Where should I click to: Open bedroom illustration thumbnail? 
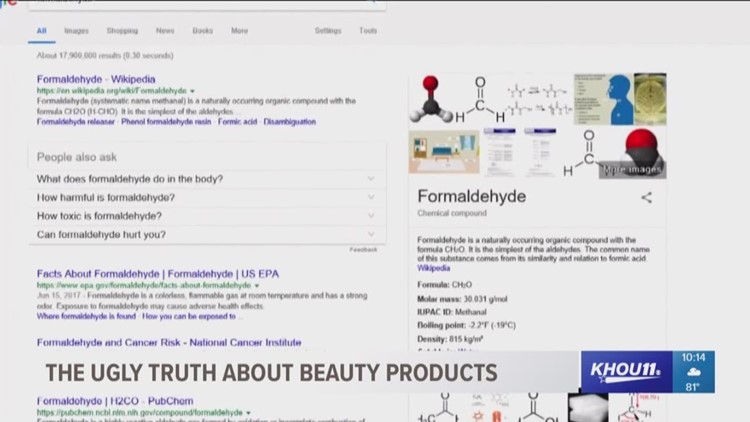(x=444, y=152)
